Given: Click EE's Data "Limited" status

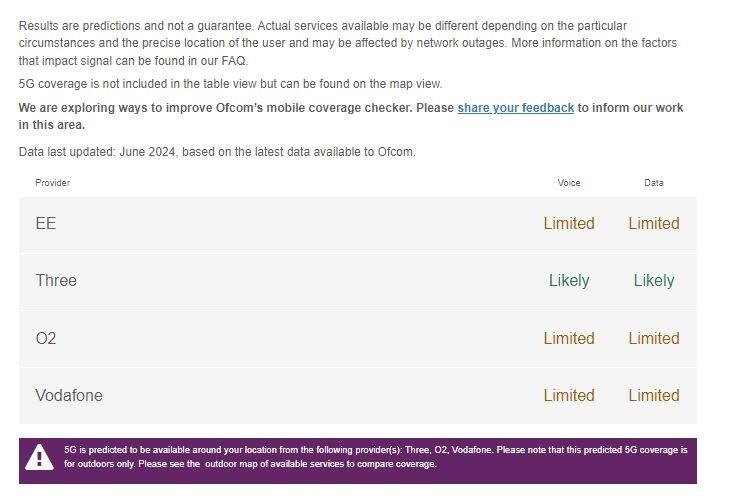Looking at the screenshot, I should pos(654,224).
